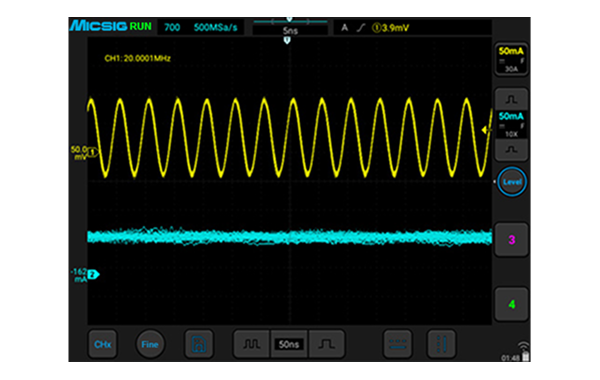Viewport: 600px width, 380px height.
Task: Decrease timebase with the multi-pulse icon
Action: click(251, 344)
